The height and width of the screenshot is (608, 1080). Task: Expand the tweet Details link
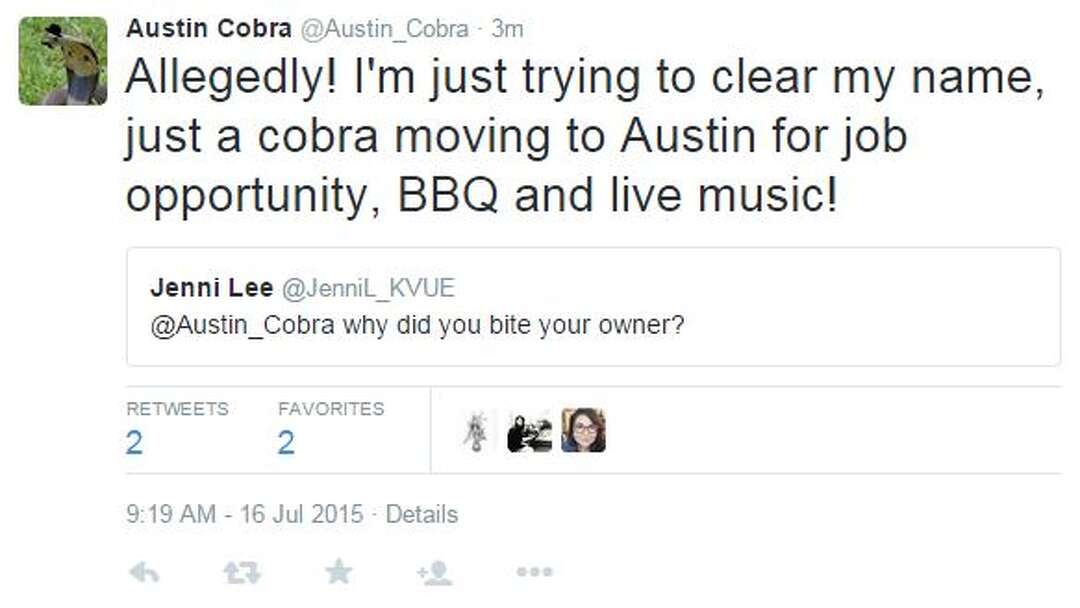pos(422,515)
